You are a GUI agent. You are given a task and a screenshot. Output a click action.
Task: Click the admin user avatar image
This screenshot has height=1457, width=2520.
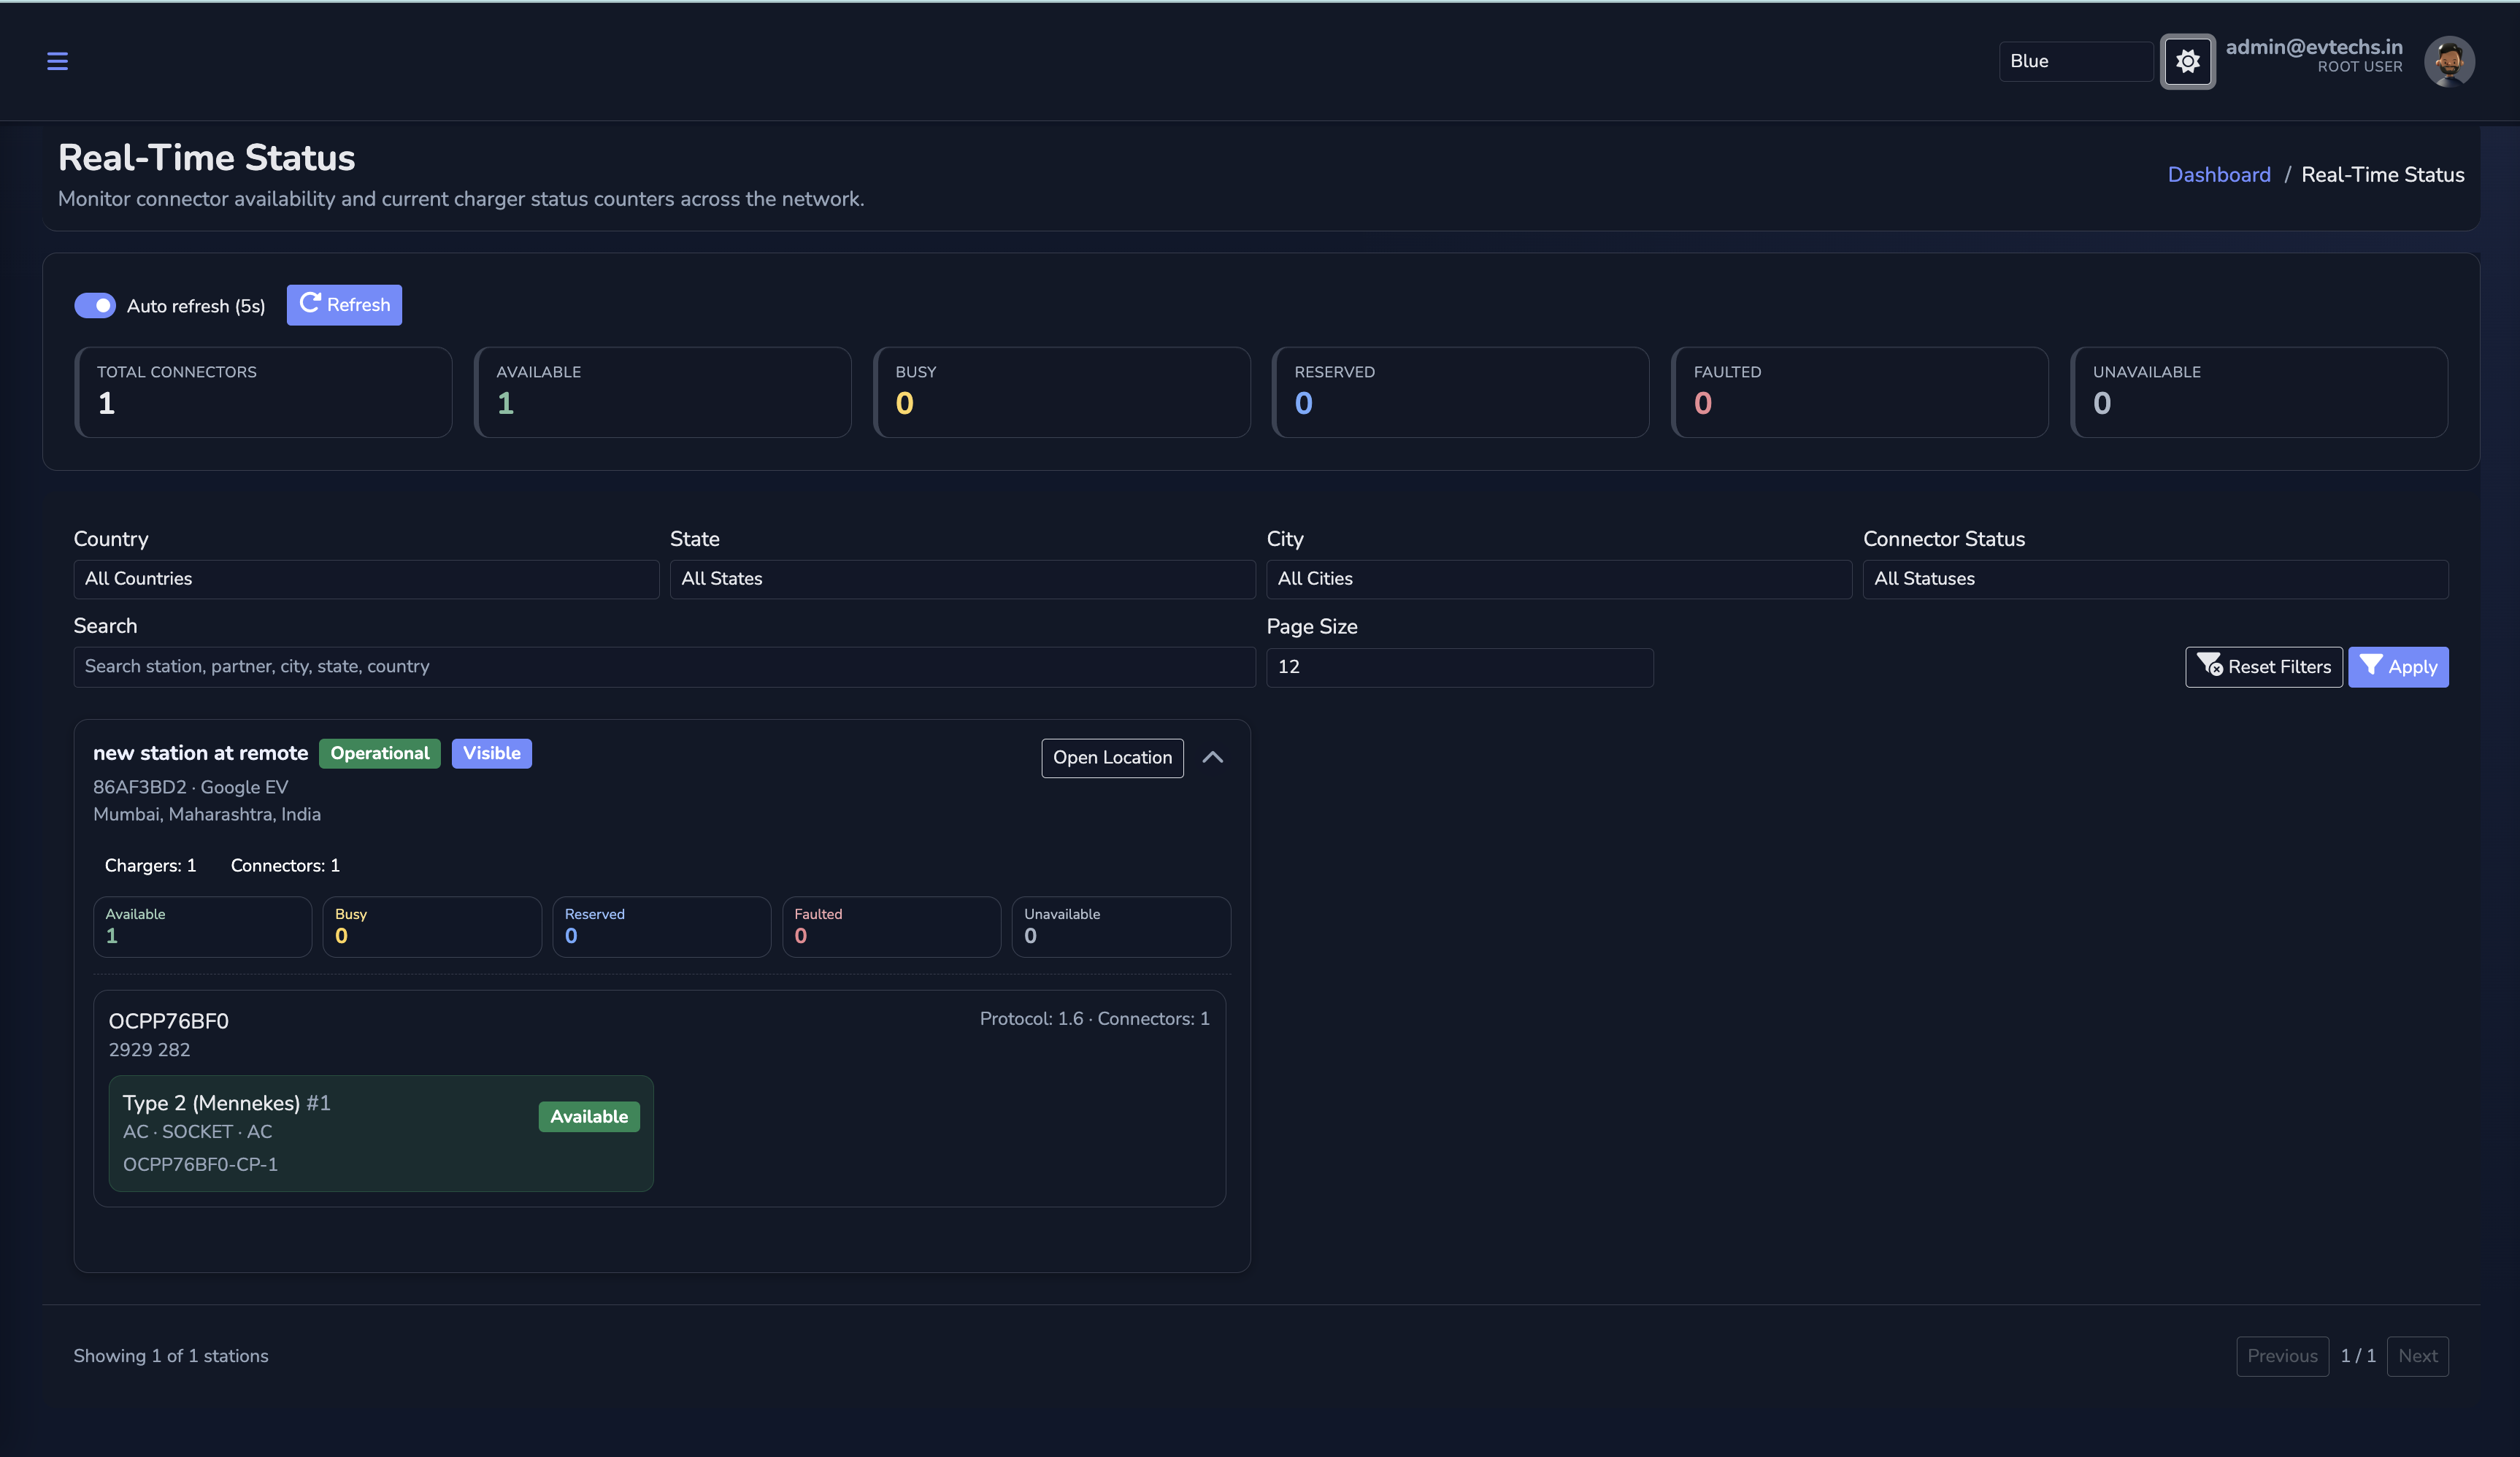2449,61
